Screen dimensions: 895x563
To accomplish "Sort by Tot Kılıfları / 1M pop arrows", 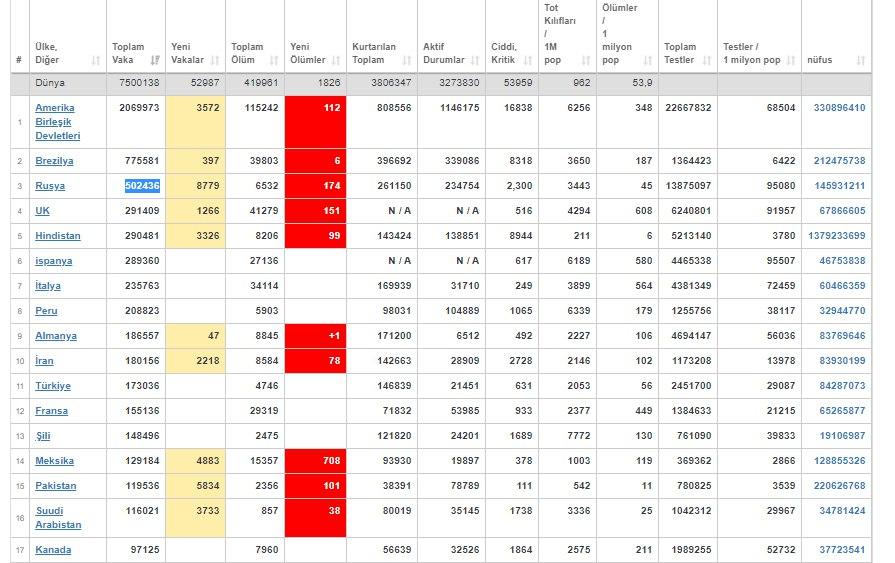I will tap(586, 60).
